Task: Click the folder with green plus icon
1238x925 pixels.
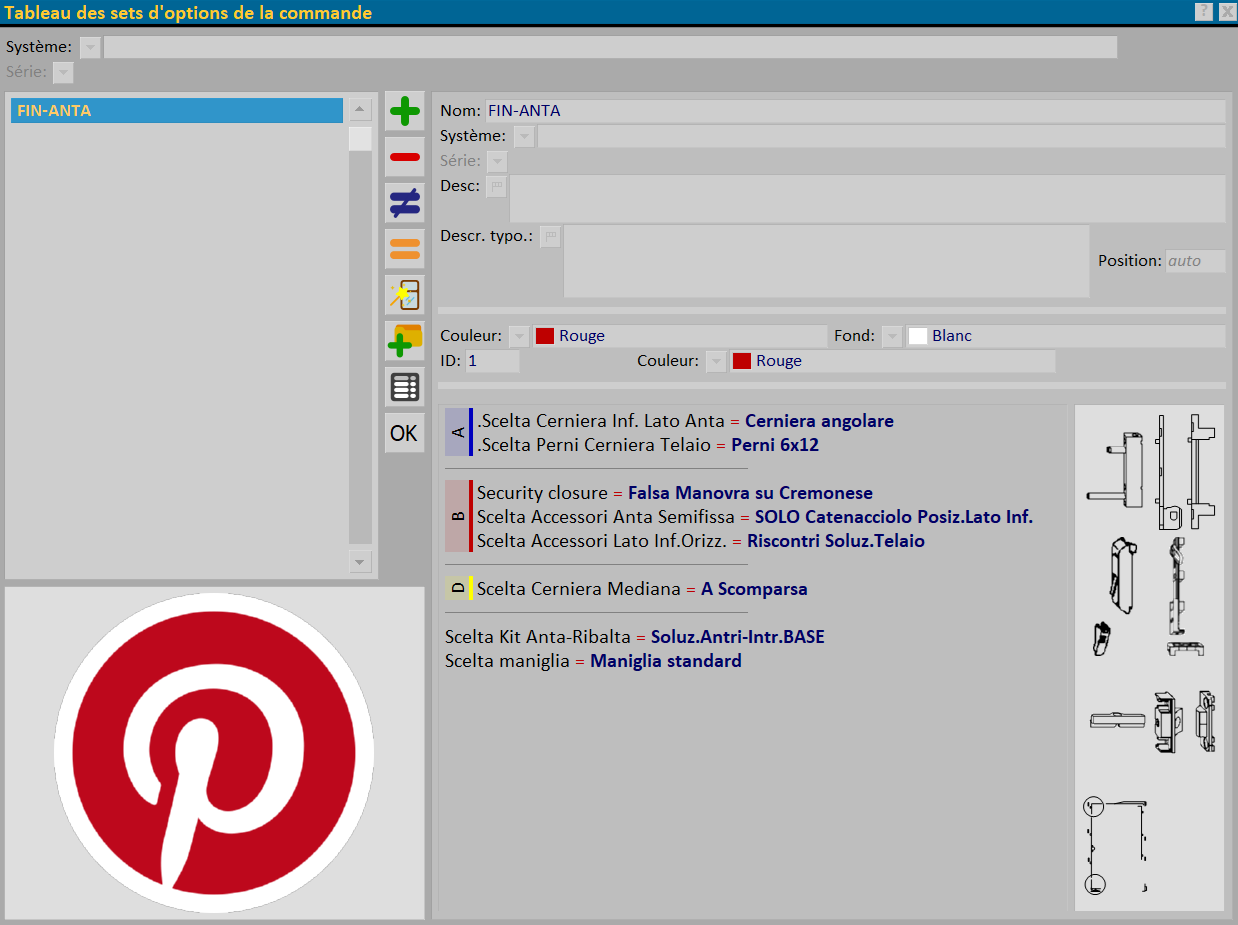Action: click(x=405, y=341)
